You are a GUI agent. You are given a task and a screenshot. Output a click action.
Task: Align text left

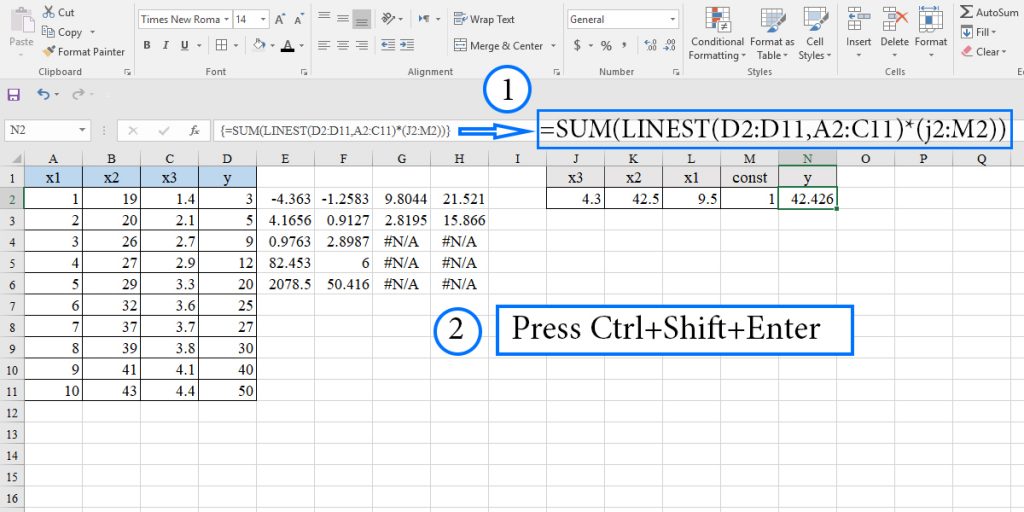(324, 45)
